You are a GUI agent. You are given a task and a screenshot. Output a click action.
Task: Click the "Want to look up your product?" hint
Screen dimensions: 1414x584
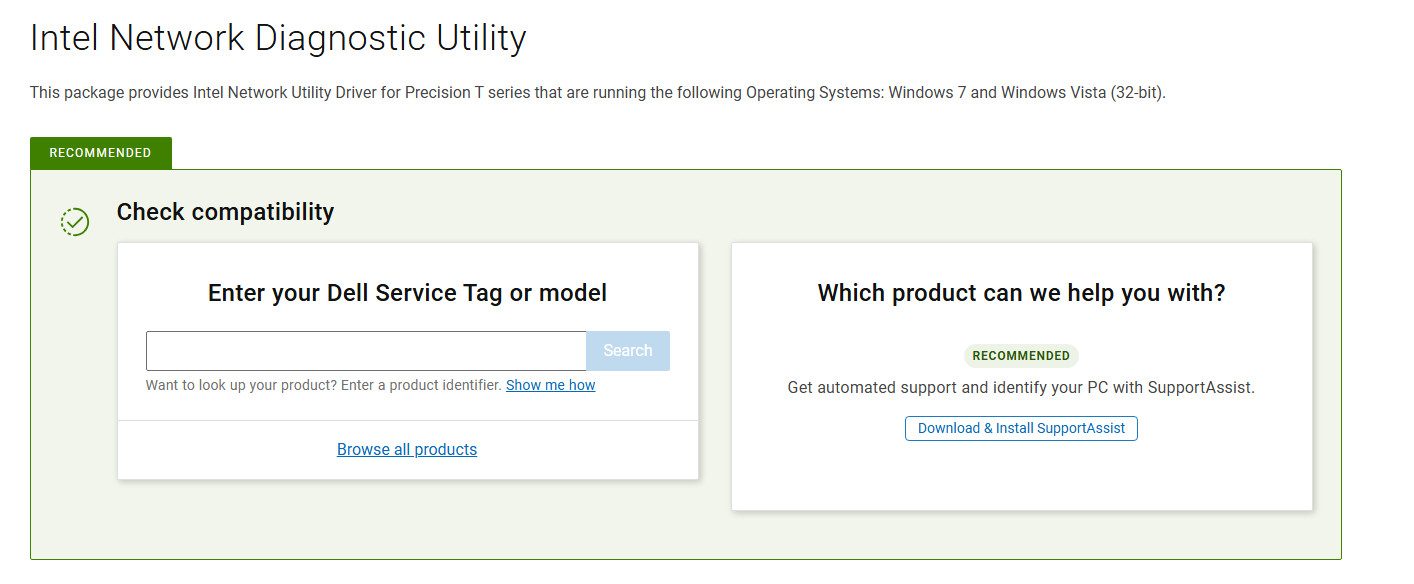point(240,385)
